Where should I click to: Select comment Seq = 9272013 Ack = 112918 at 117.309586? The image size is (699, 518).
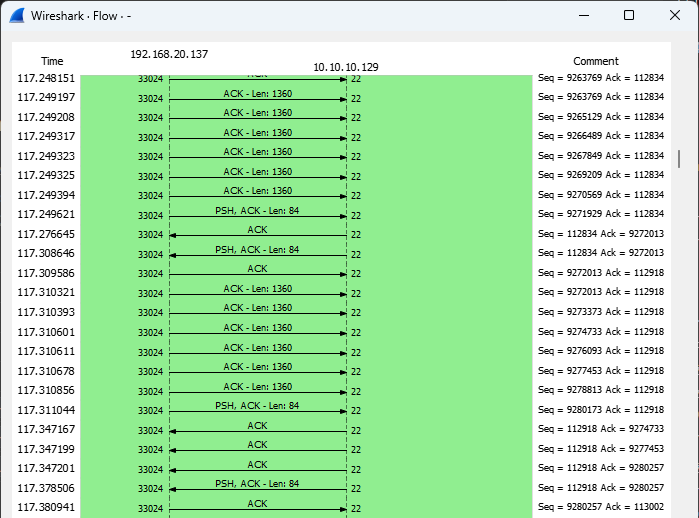click(600, 273)
